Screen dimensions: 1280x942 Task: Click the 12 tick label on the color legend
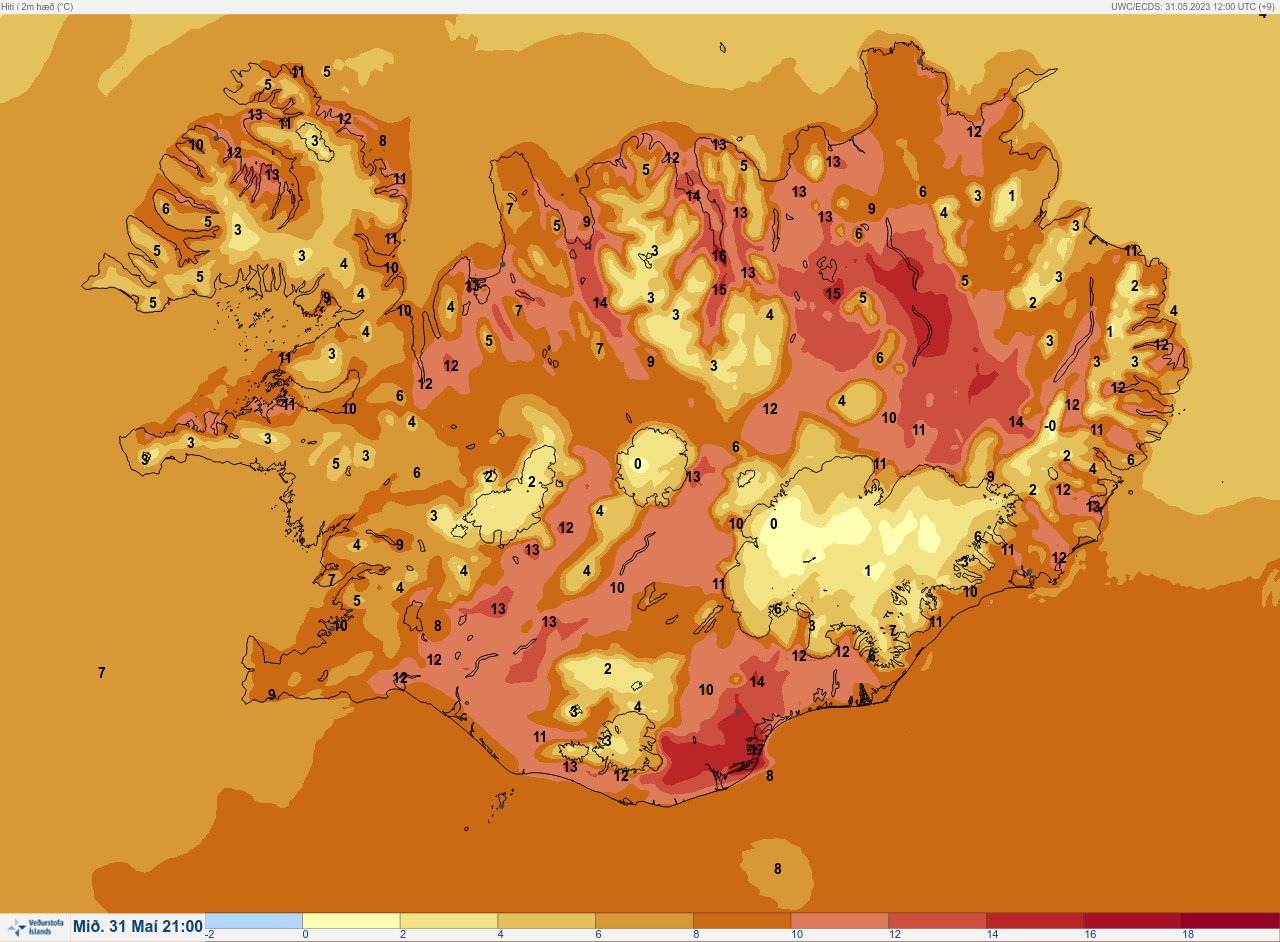pyautogui.click(x=895, y=934)
